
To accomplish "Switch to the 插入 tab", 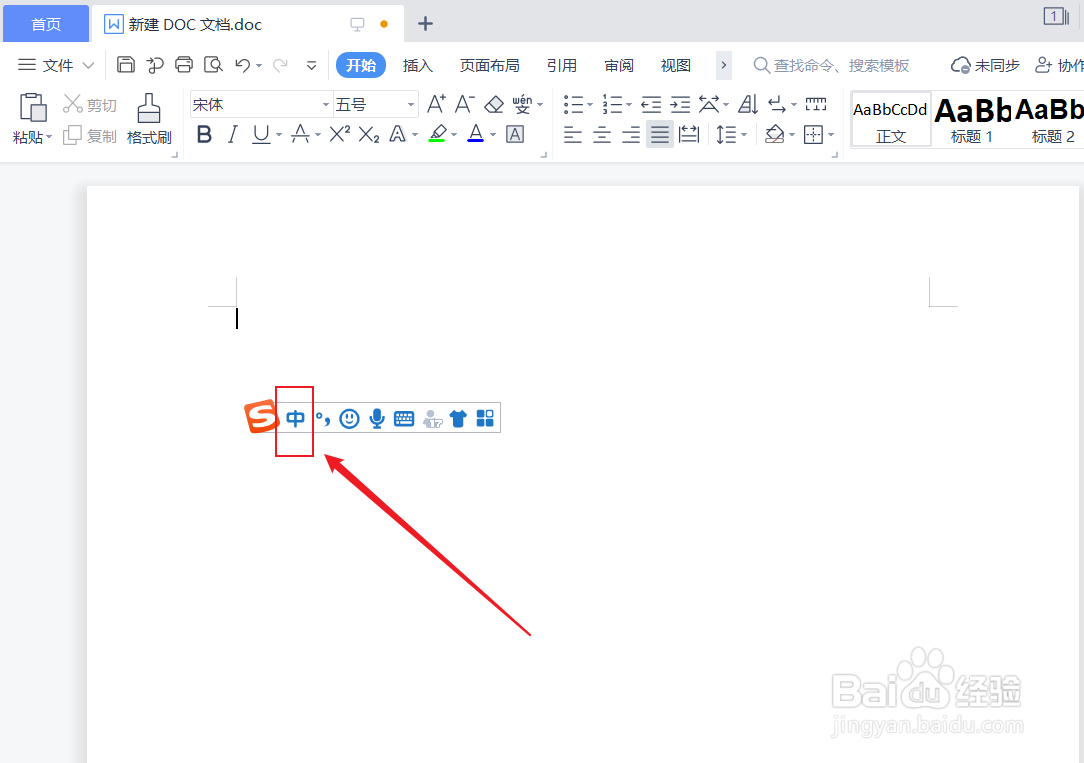I will click(x=418, y=65).
